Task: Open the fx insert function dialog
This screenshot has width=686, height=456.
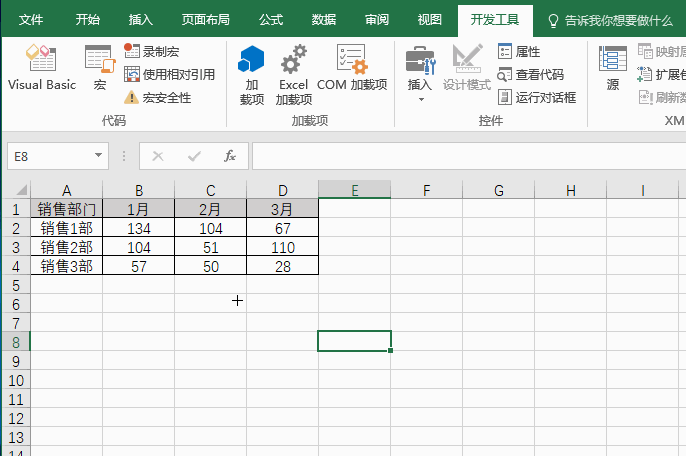Action: pyautogui.click(x=230, y=156)
